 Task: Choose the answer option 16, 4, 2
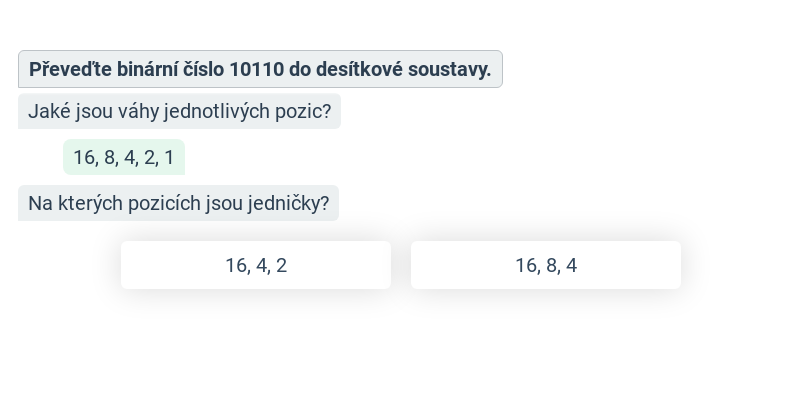tap(256, 265)
